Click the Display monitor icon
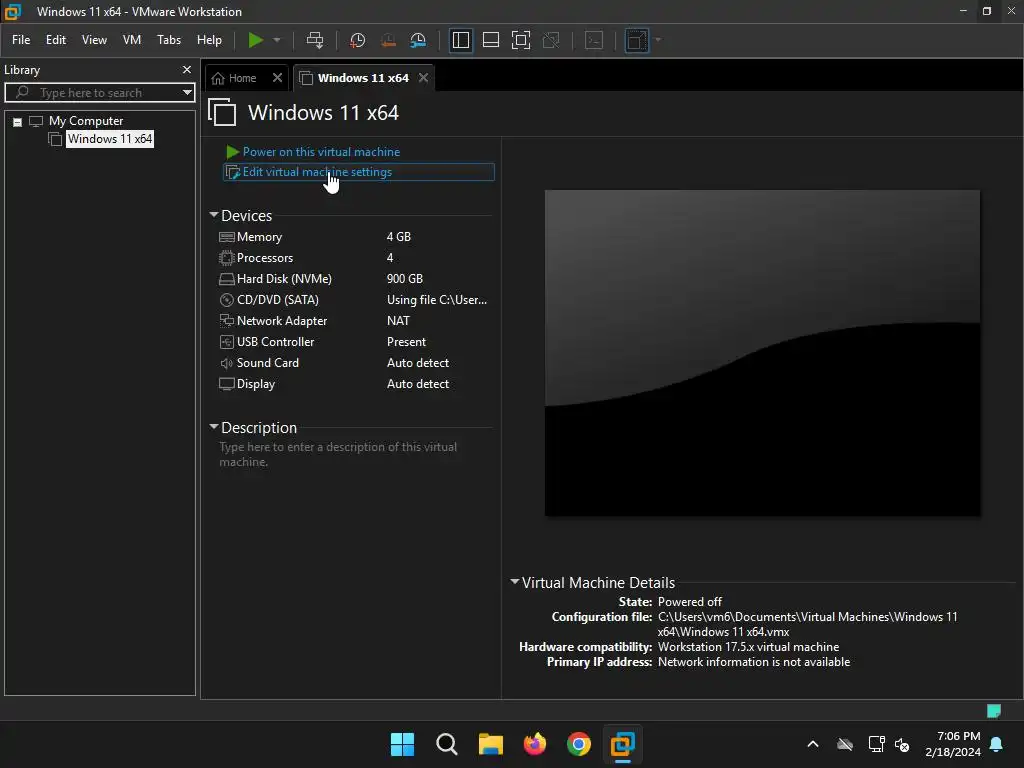1024x768 pixels. click(227, 384)
